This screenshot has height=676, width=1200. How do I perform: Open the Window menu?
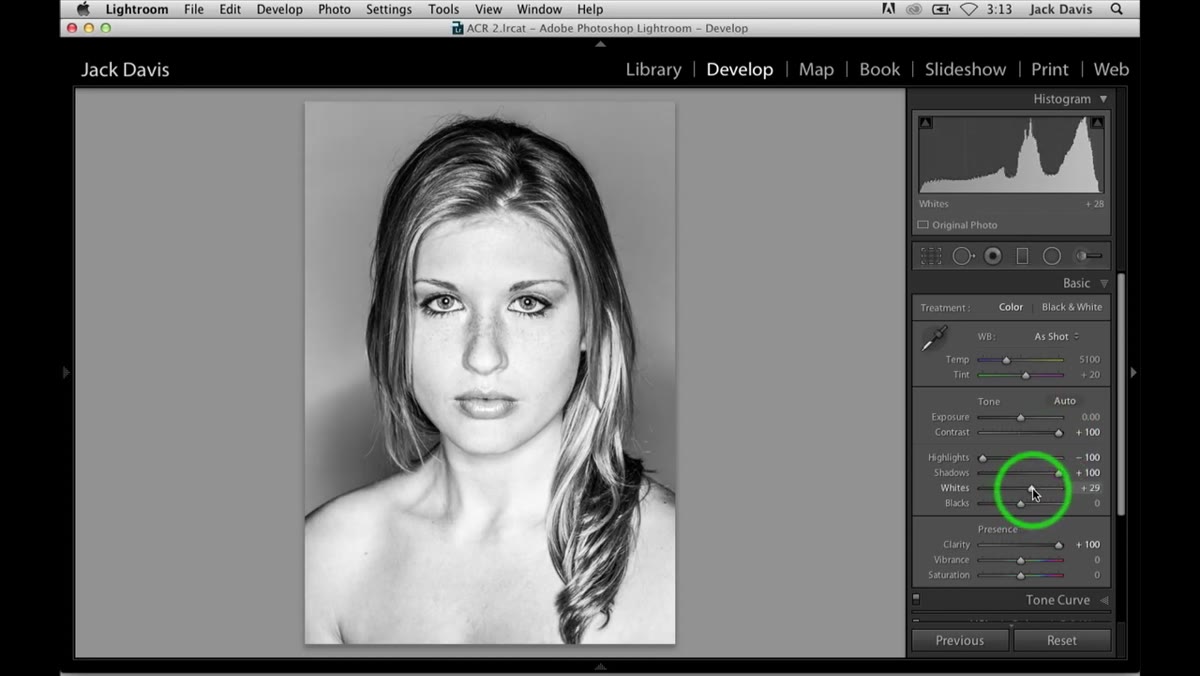coord(539,9)
